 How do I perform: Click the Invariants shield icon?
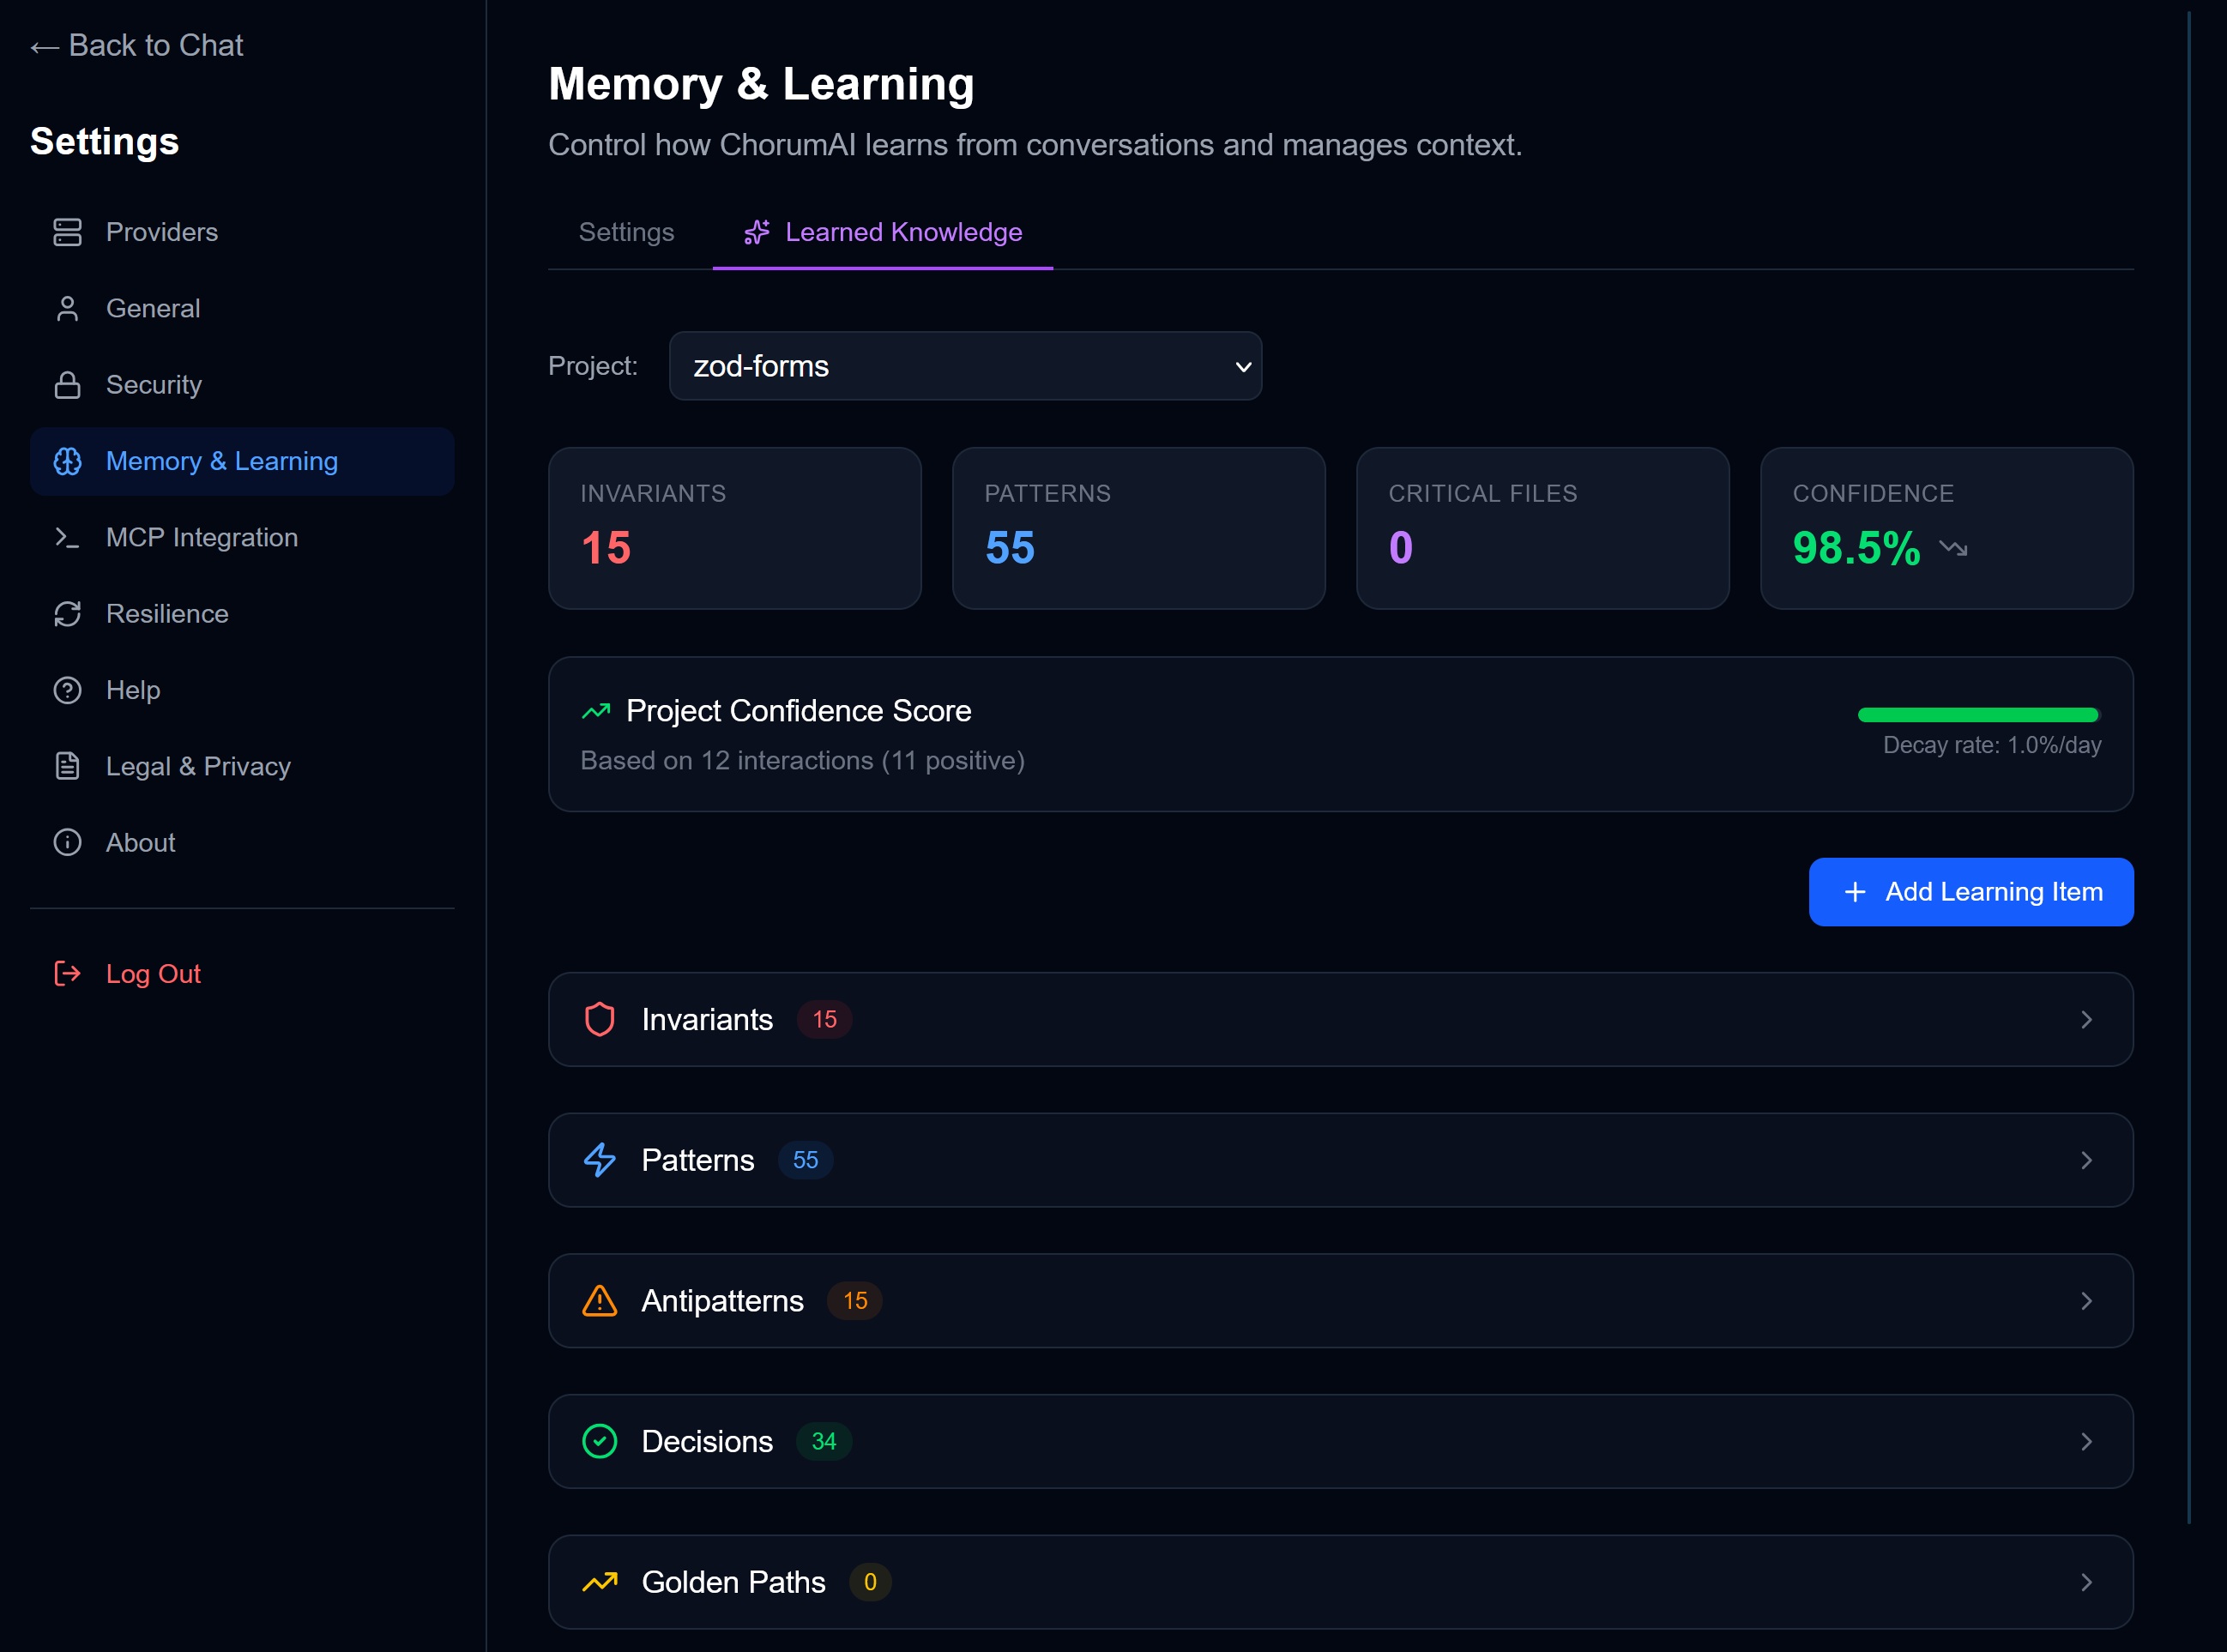[599, 1019]
